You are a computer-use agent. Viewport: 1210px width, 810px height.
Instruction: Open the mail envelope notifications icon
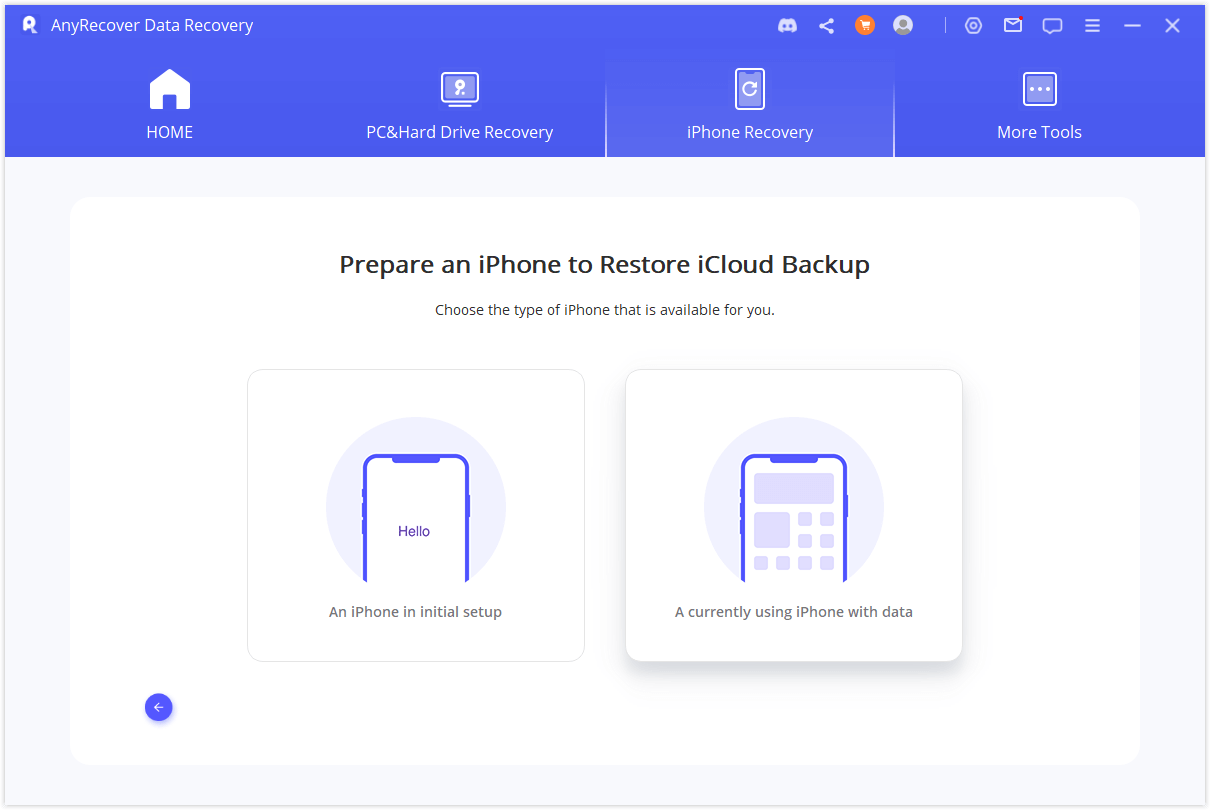[x=1013, y=26]
